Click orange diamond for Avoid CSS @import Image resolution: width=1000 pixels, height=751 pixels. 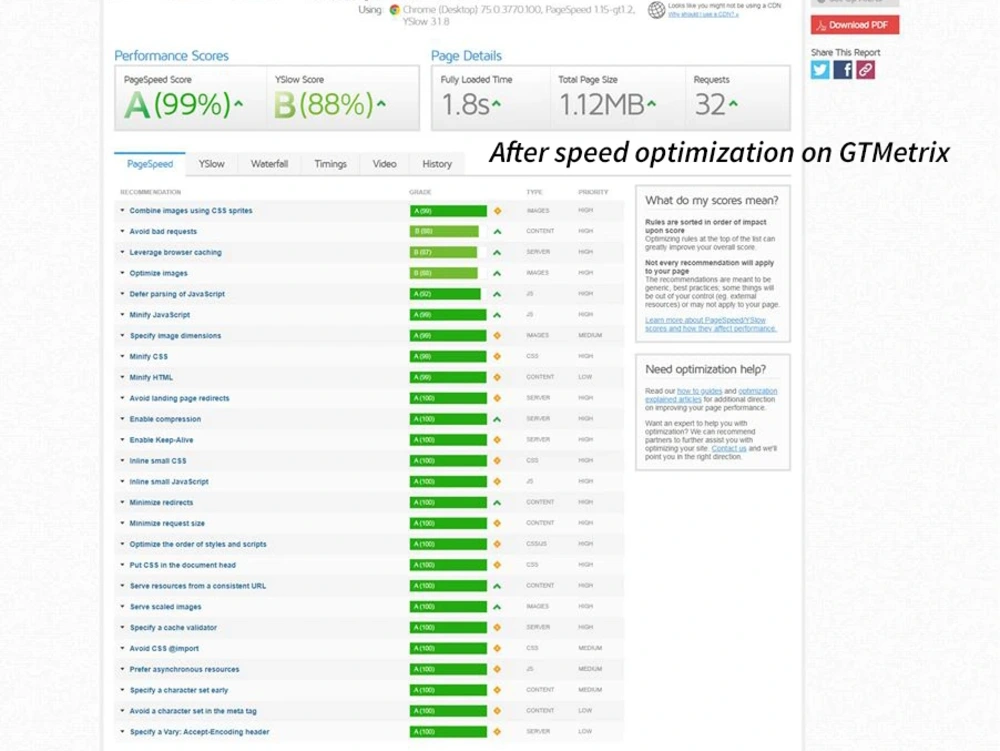(497, 648)
